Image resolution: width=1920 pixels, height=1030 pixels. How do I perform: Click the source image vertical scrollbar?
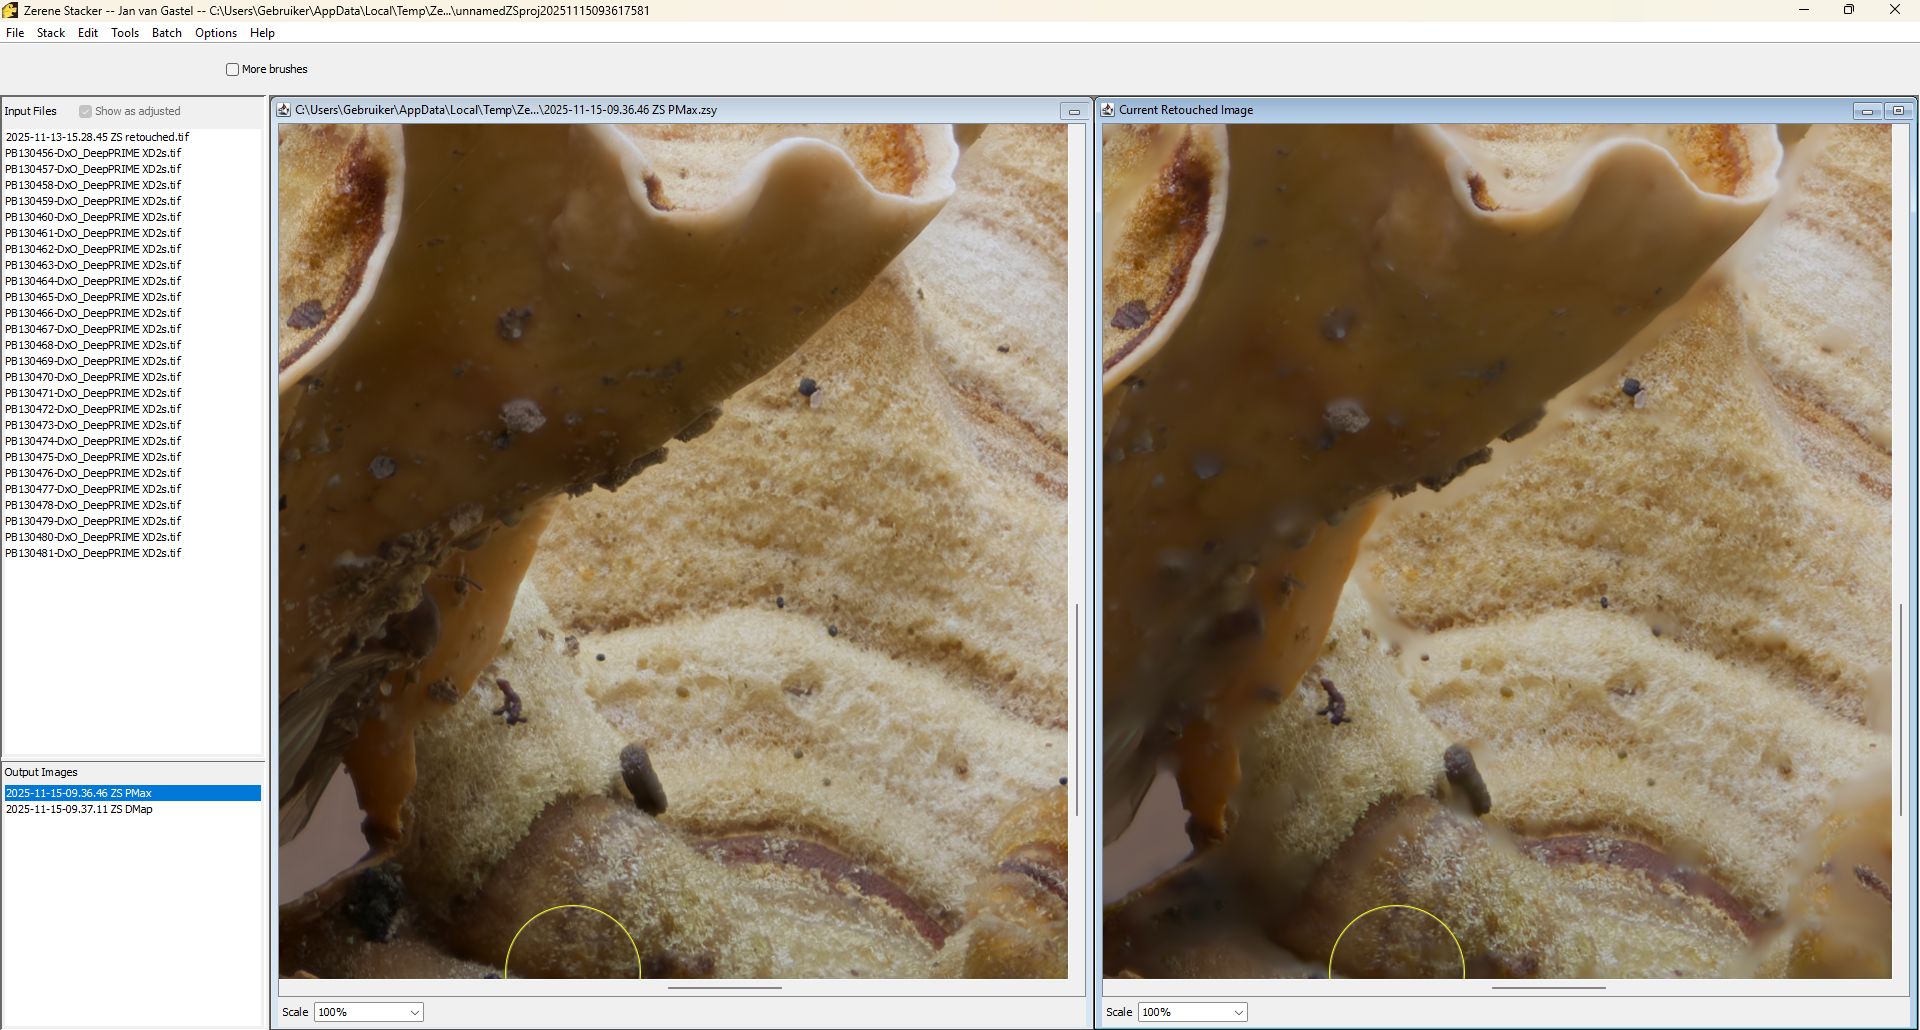[1077, 710]
